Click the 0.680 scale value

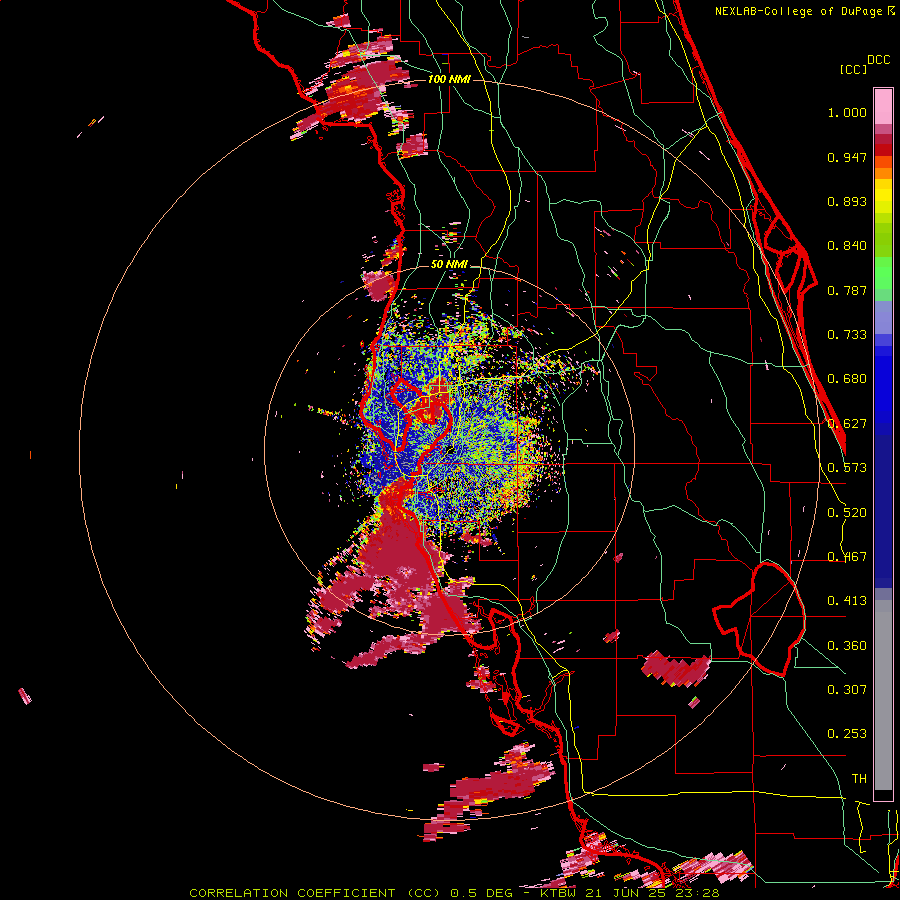pyautogui.click(x=847, y=379)
